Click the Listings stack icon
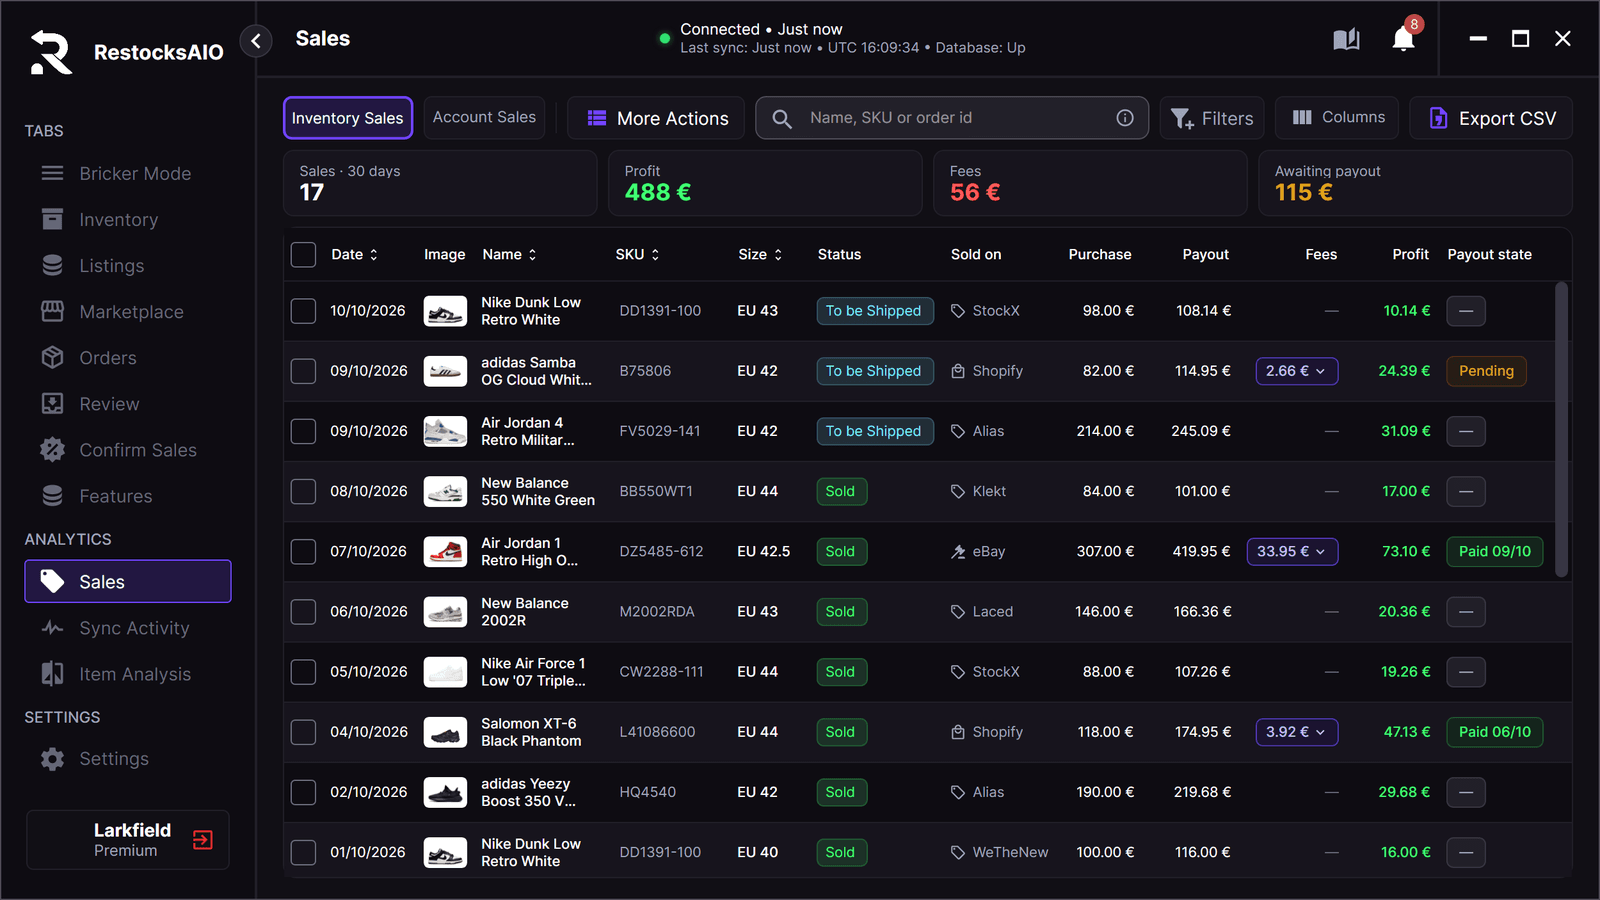This screenshot has width=1600, height=900. pyautogui.click(x=52, y=265)
